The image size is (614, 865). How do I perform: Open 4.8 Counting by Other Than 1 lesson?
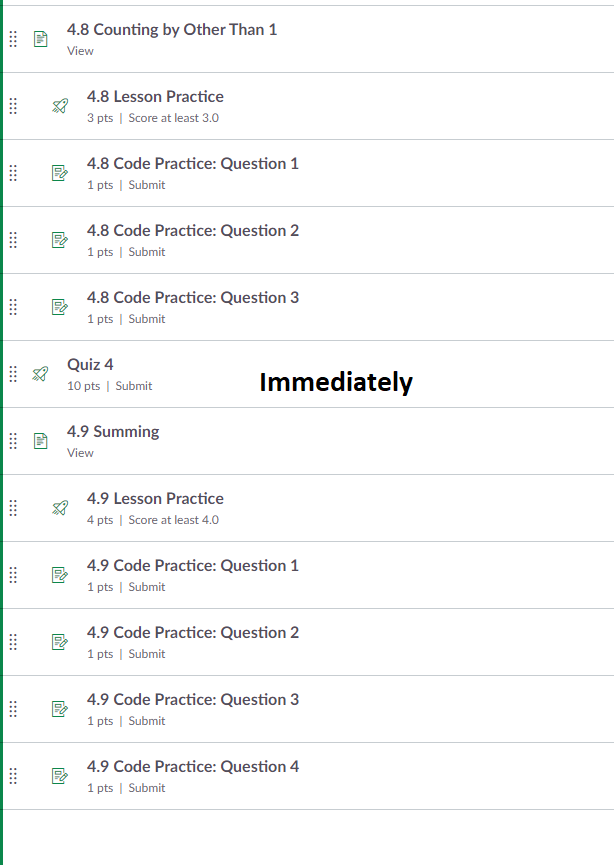point(172,30)
